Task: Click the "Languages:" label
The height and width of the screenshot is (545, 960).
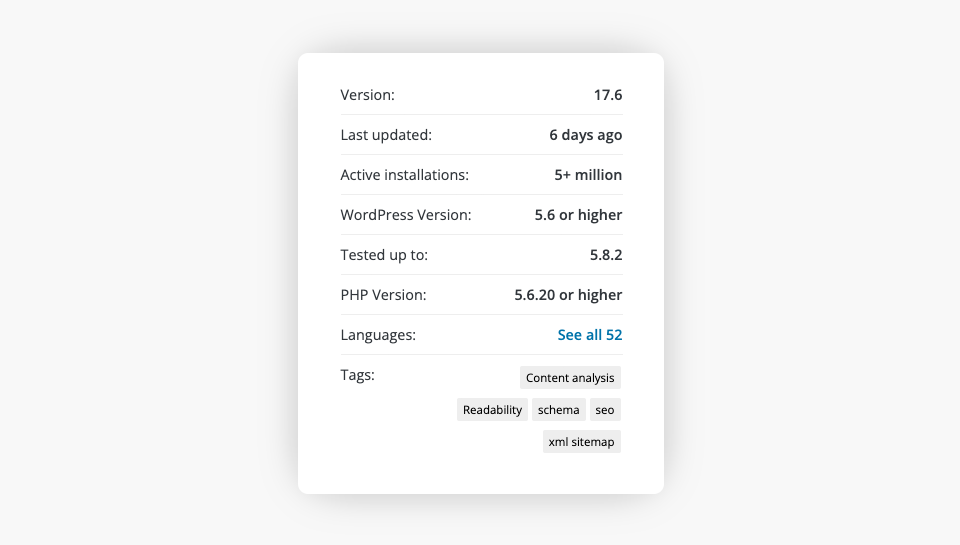Action: pos(378,335)
